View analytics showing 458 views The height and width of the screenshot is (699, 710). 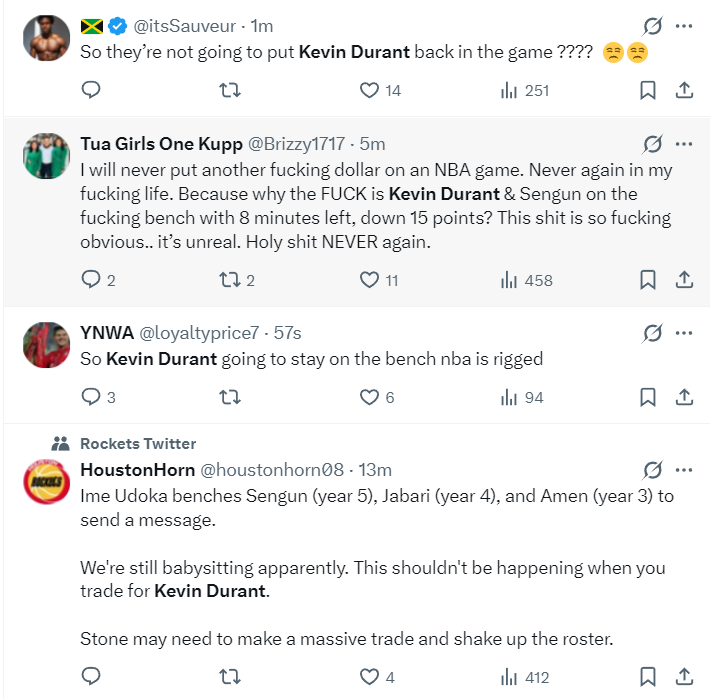coord(526,280)
